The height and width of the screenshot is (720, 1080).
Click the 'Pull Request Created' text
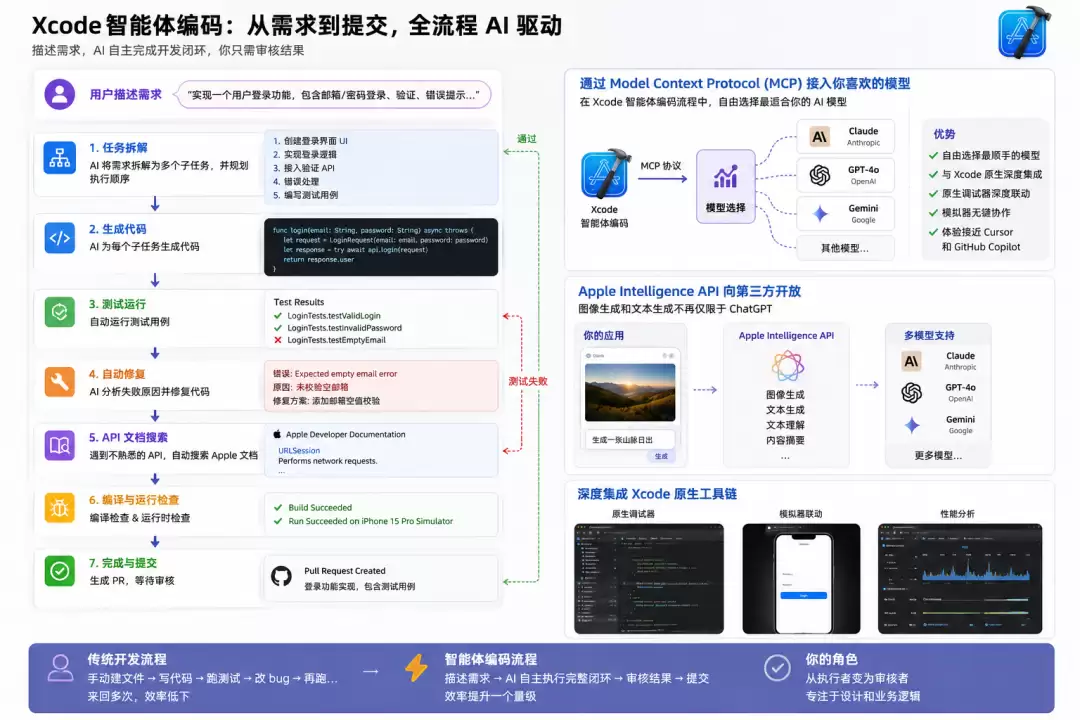point(344,570)
